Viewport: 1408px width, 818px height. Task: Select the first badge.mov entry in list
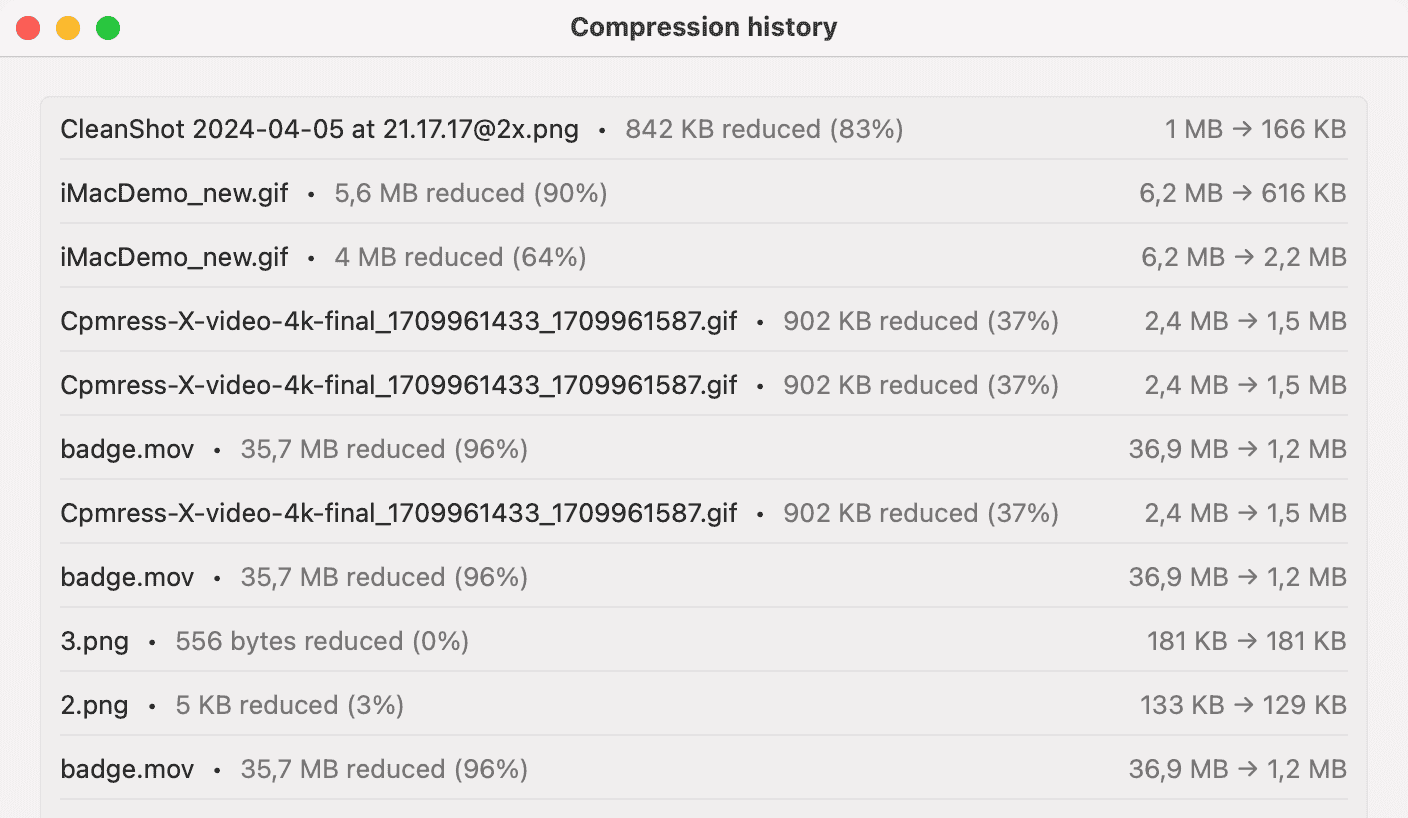(127, 449)
